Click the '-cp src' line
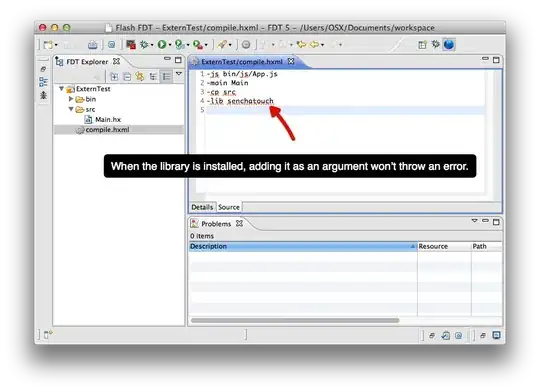This screenshot has height=392, width=540. click(221, 92)
